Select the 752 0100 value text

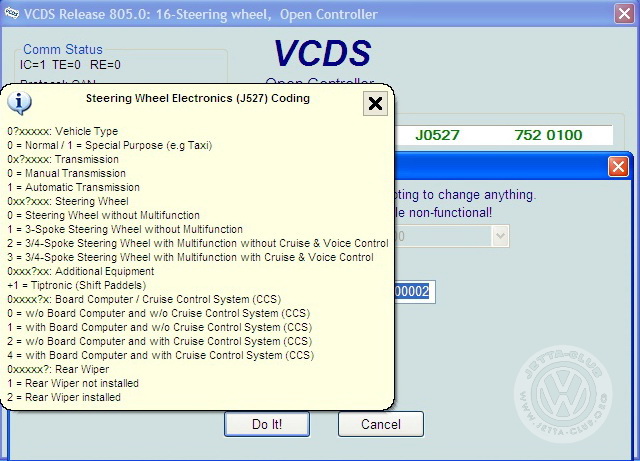(x=548, y=135)
